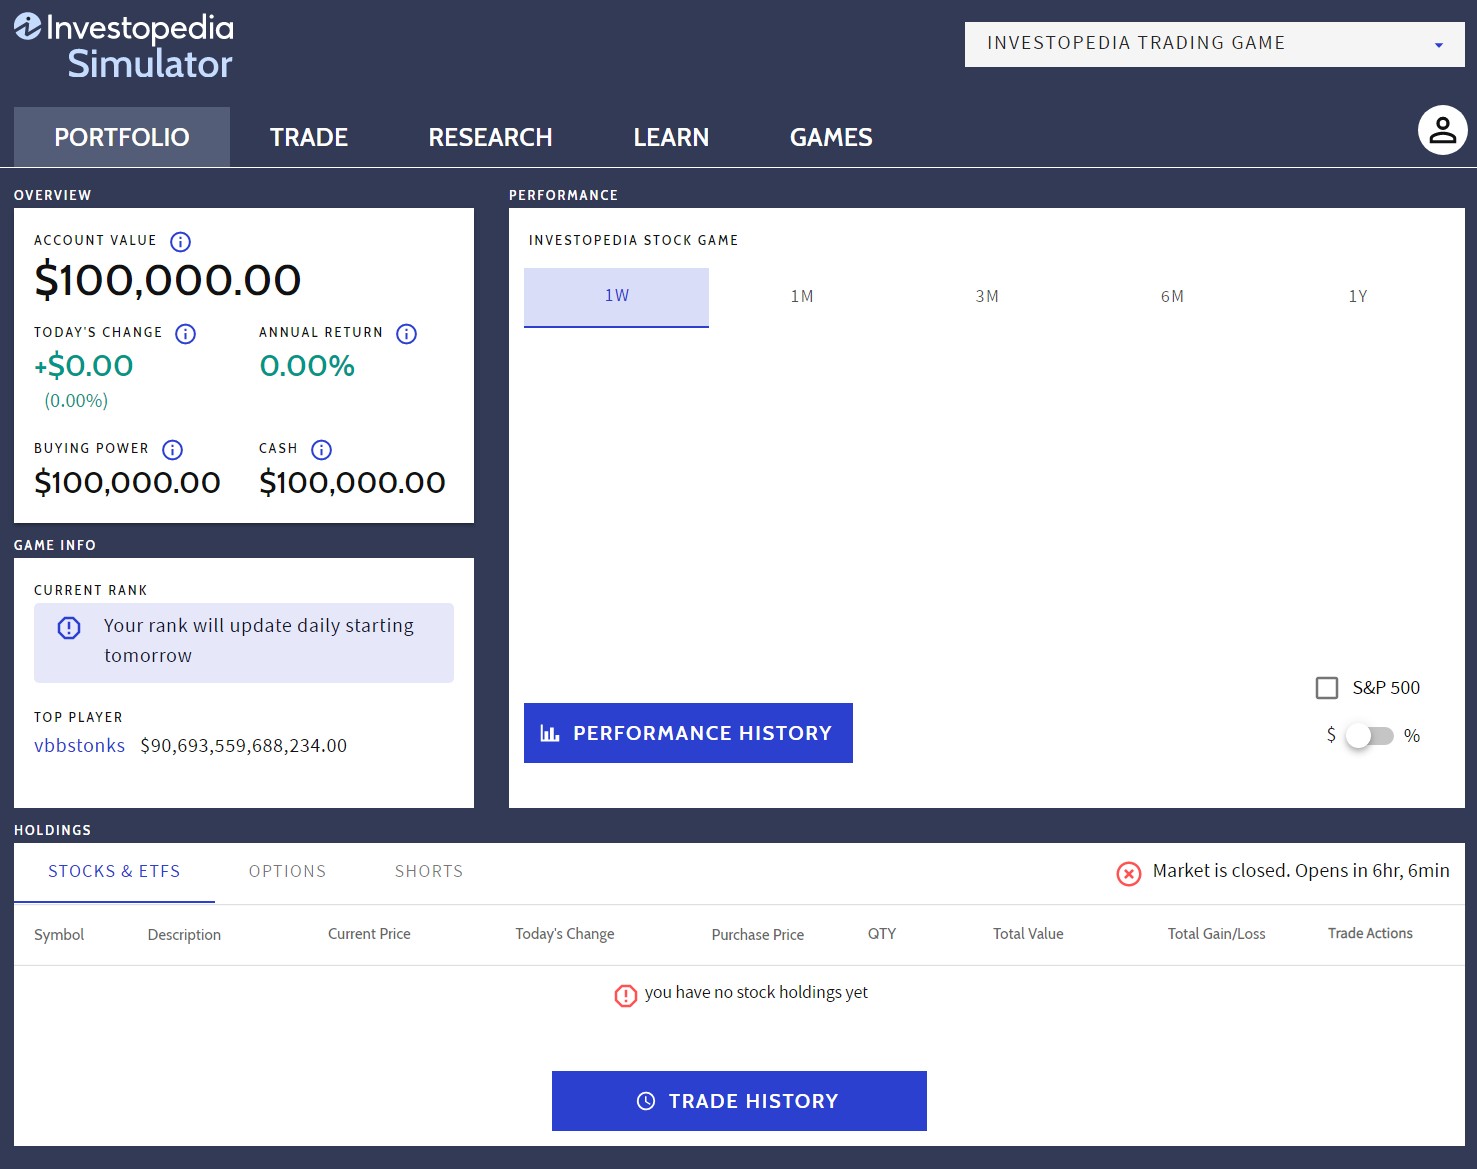
Task: Open the Games section
Action: tap(831, 137)
